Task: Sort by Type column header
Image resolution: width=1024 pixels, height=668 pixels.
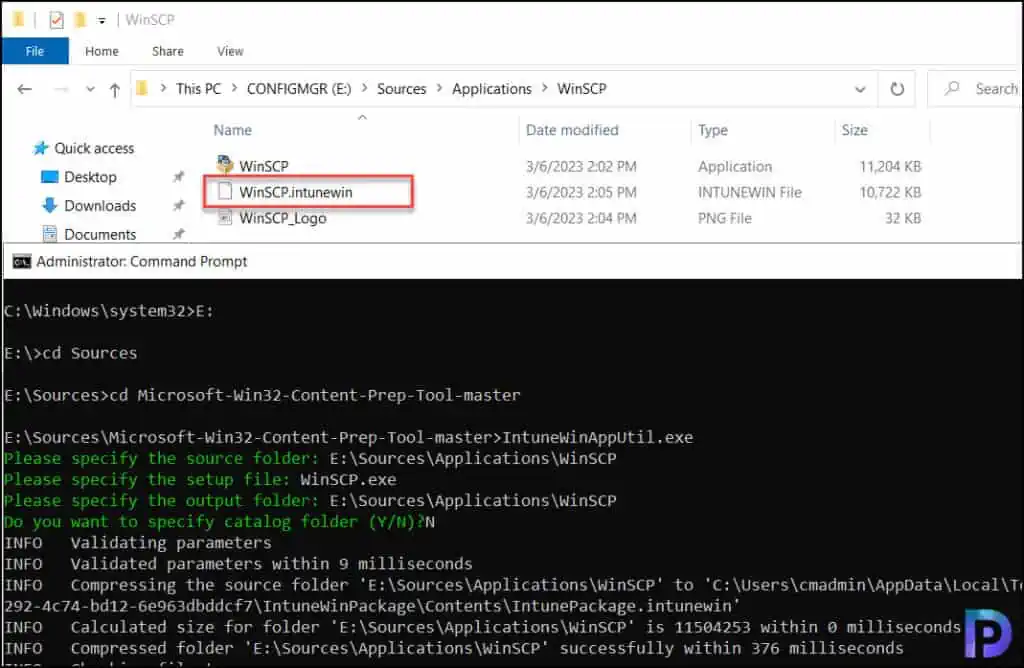Action: click(x=712, y=130)
